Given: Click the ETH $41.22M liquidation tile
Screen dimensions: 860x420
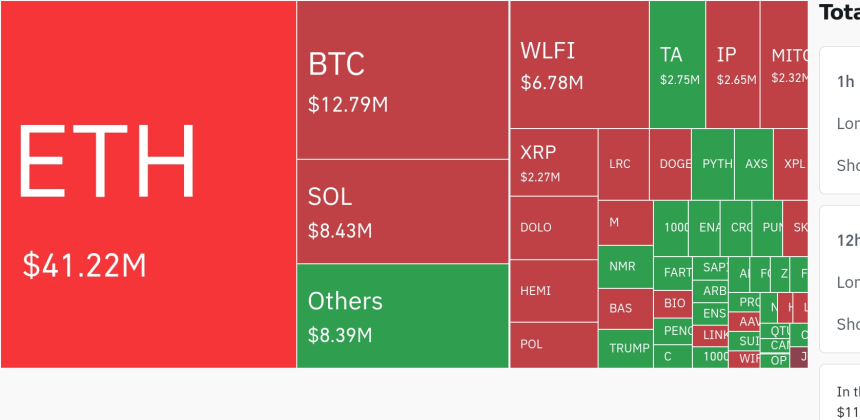Looking at the screenshot, I should coord(148,184).
